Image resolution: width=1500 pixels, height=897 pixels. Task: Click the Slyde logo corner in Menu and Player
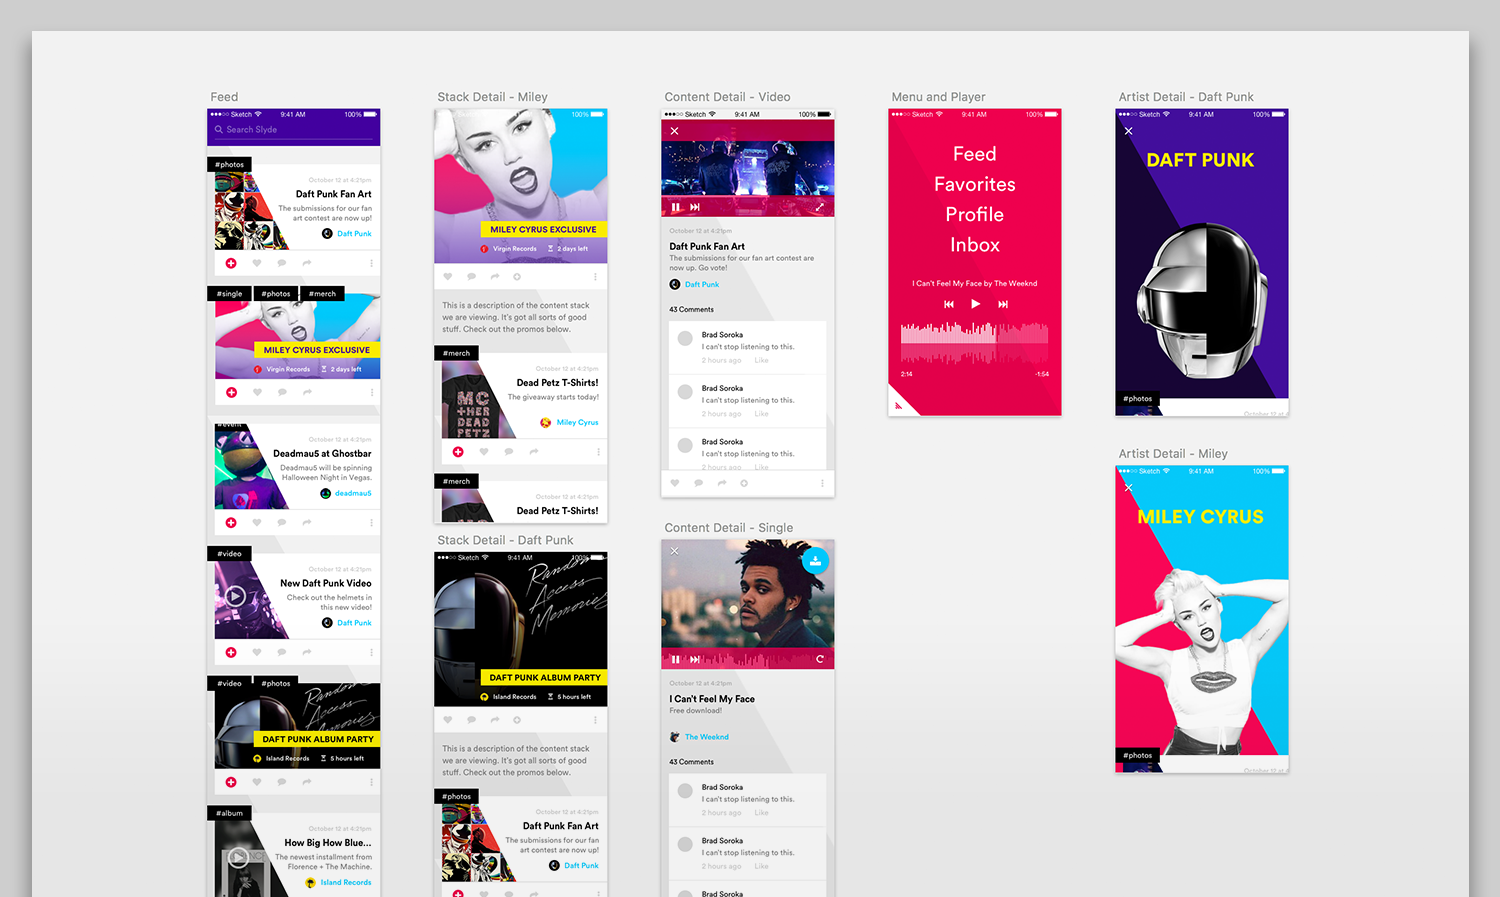tap(898, 405)
